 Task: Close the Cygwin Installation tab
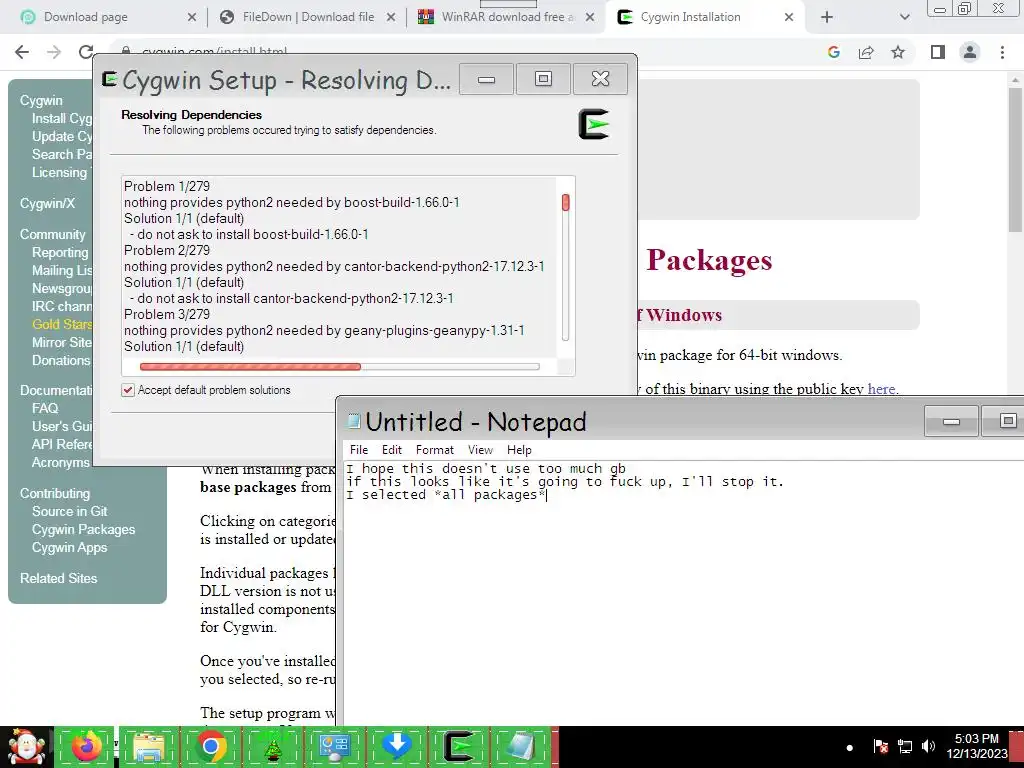click(789, 17)
